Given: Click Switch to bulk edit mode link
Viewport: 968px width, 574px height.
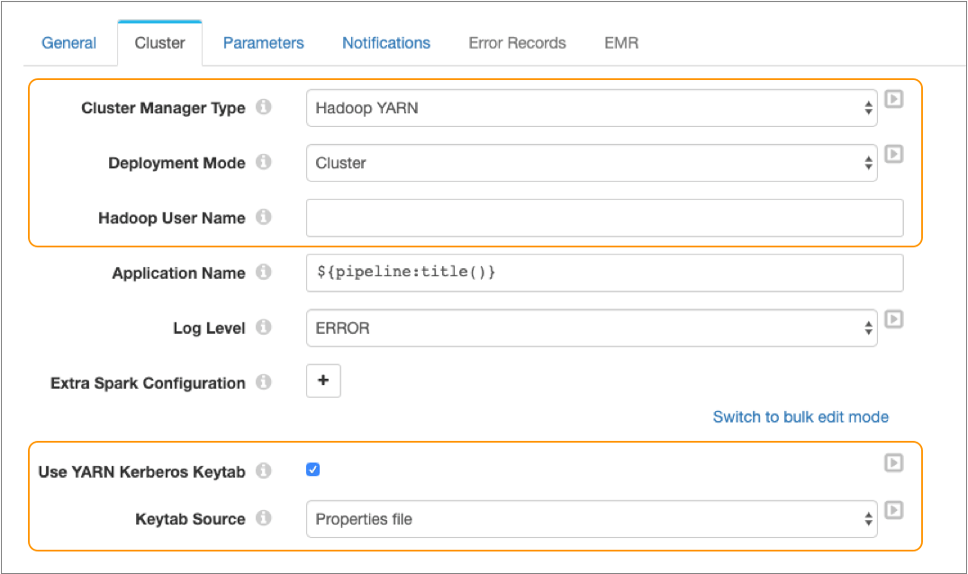Looking at the screenshot, I should (800, 417).
